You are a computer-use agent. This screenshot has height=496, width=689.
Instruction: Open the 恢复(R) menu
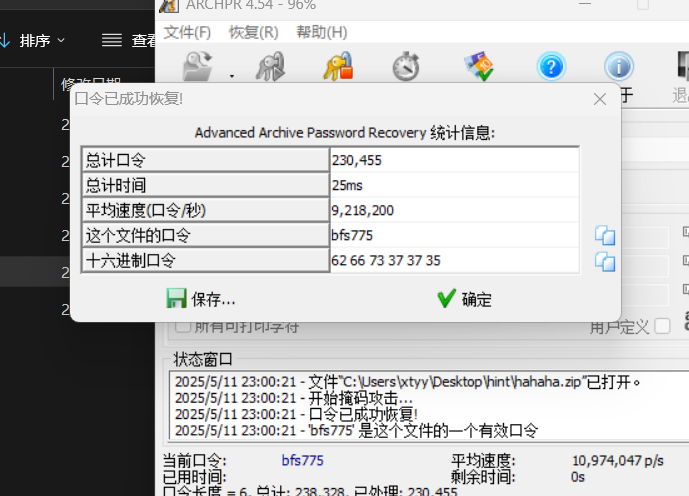[x=254, y=32]
